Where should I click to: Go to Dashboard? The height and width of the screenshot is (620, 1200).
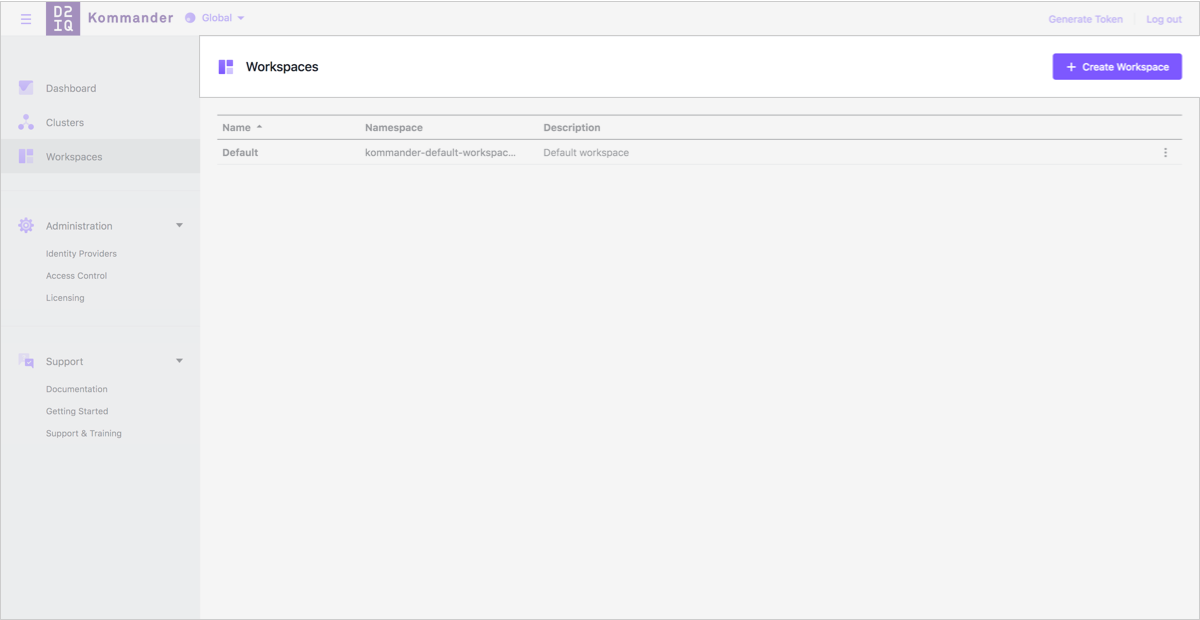(71, 88)
